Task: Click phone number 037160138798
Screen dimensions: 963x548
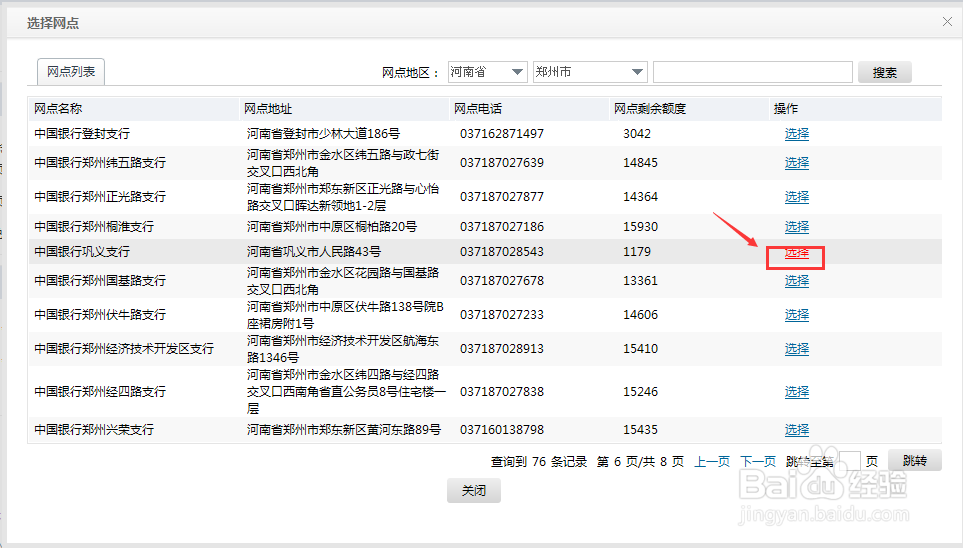Action: [502, 429]
